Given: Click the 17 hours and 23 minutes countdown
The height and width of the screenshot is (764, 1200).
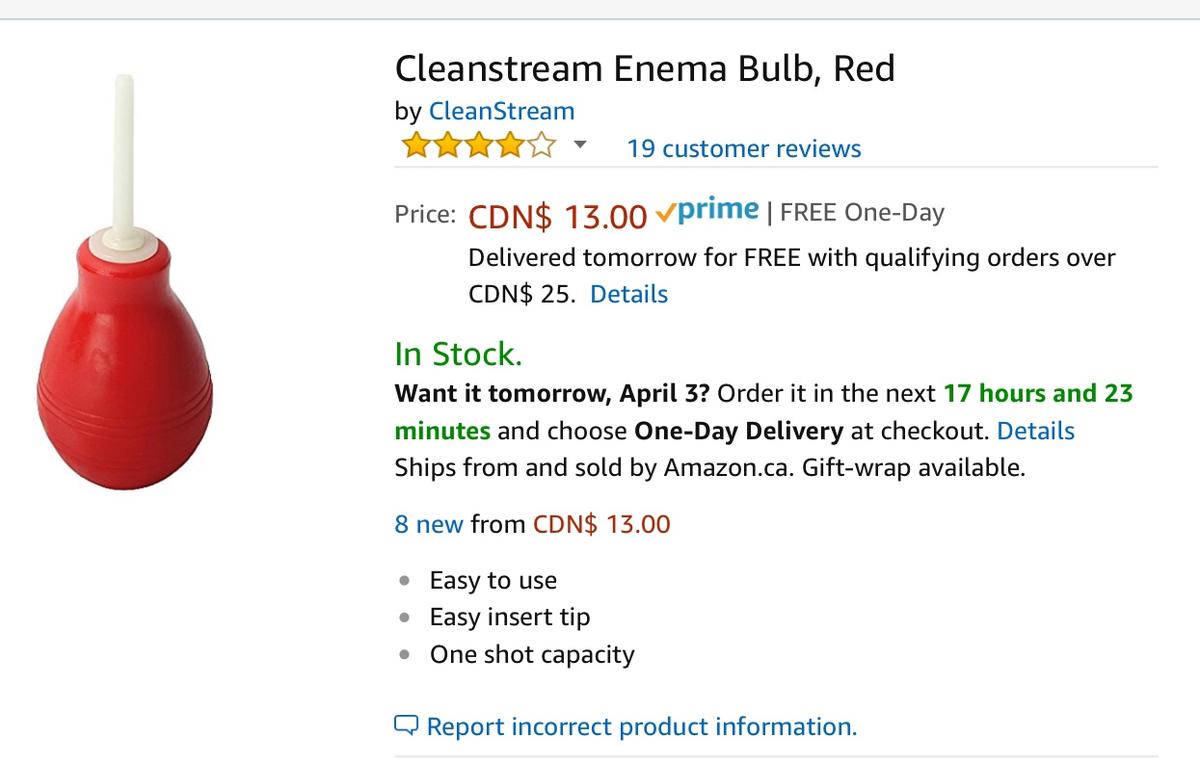Looking at the screenshot, I should point(1037,393).
